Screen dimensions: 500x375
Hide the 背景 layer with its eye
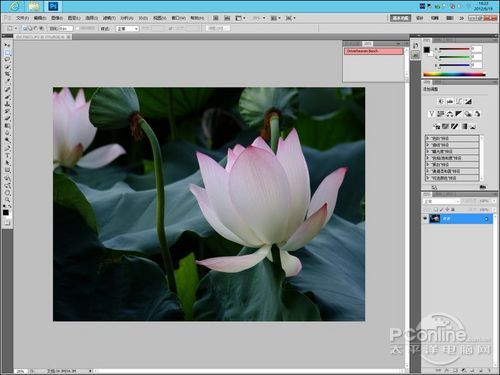pos(425,219)
